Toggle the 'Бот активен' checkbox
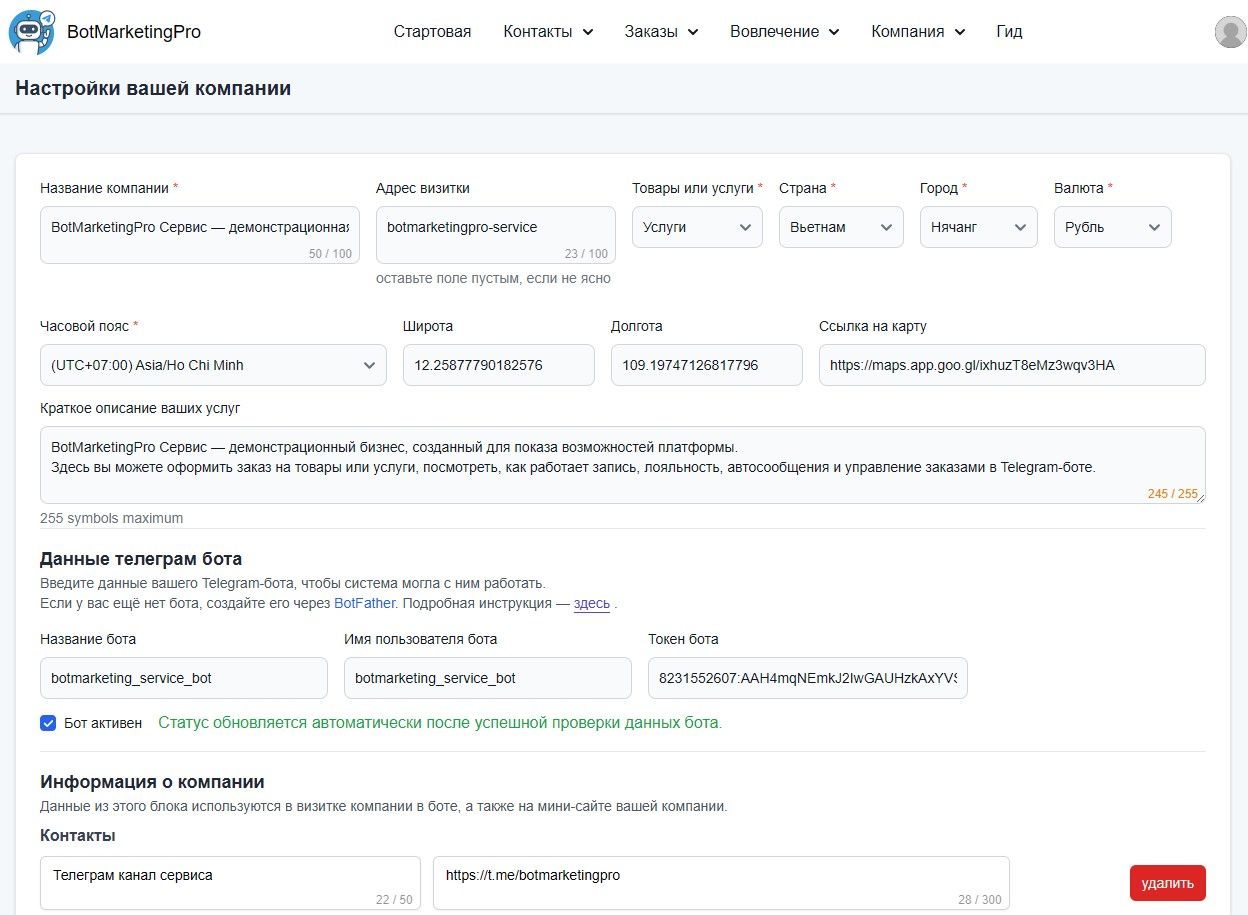Viewport: 1248px width, 915px height. point(48,723)
